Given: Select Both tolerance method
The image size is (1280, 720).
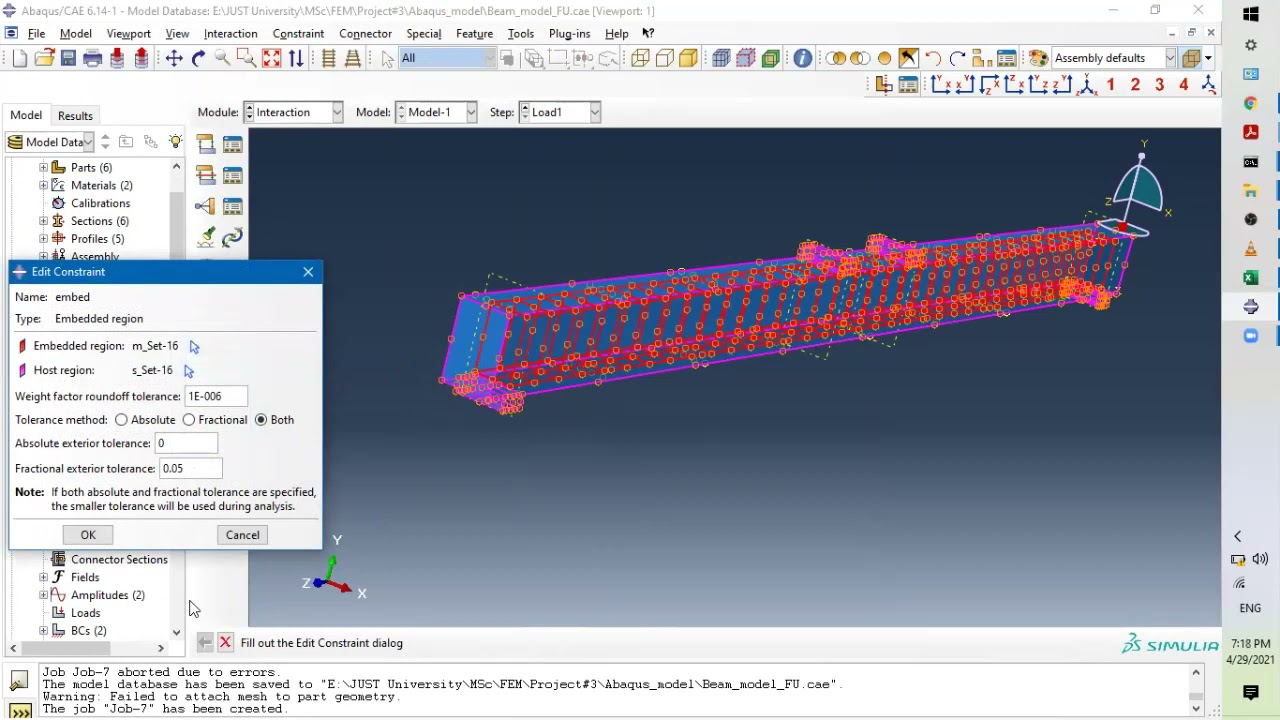Looking at the screenshot, I should point(261,420).
